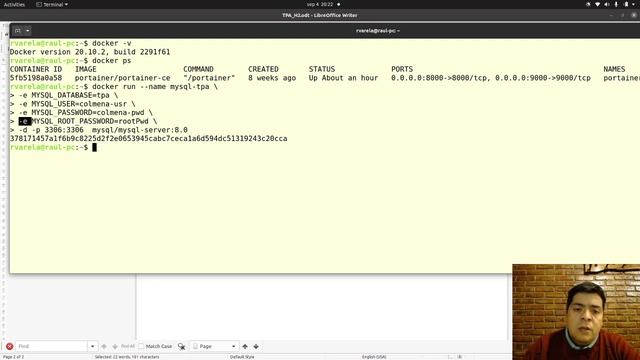Click container ID 5fb5198a0a58
Screen dimensions: 640x360
(36, 78)
